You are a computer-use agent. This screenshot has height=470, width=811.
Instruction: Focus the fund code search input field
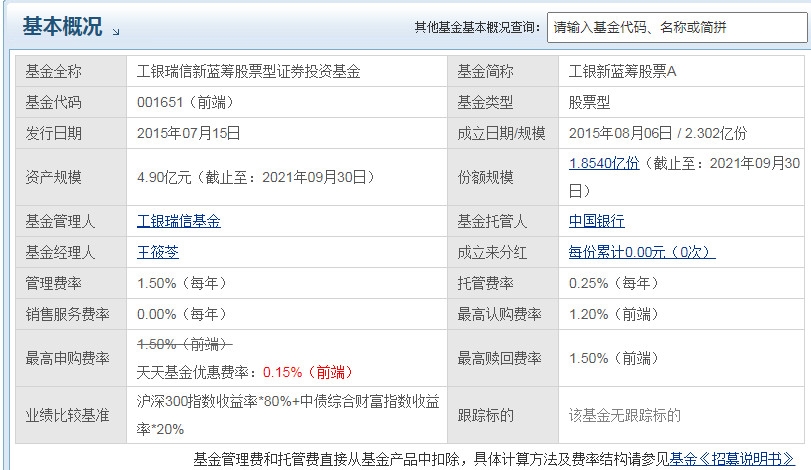click(677, 27)
